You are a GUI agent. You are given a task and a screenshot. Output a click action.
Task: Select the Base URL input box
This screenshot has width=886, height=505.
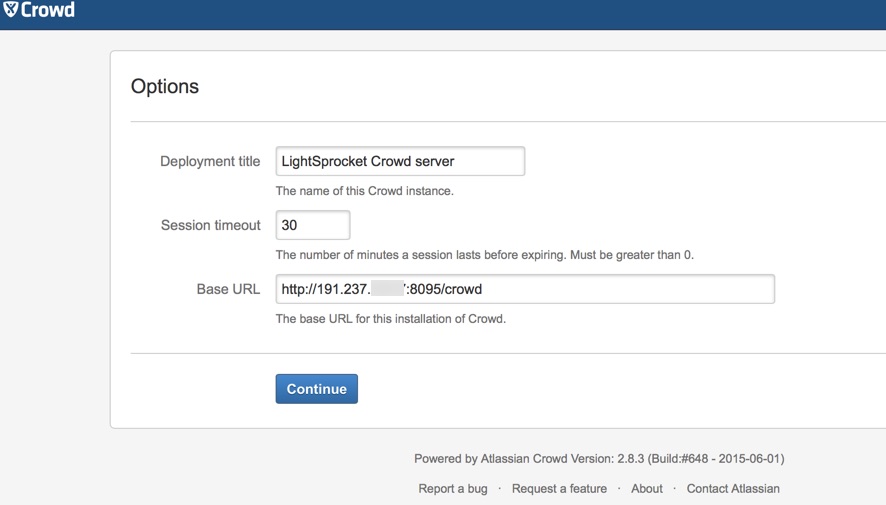click(x=525, y=289)
